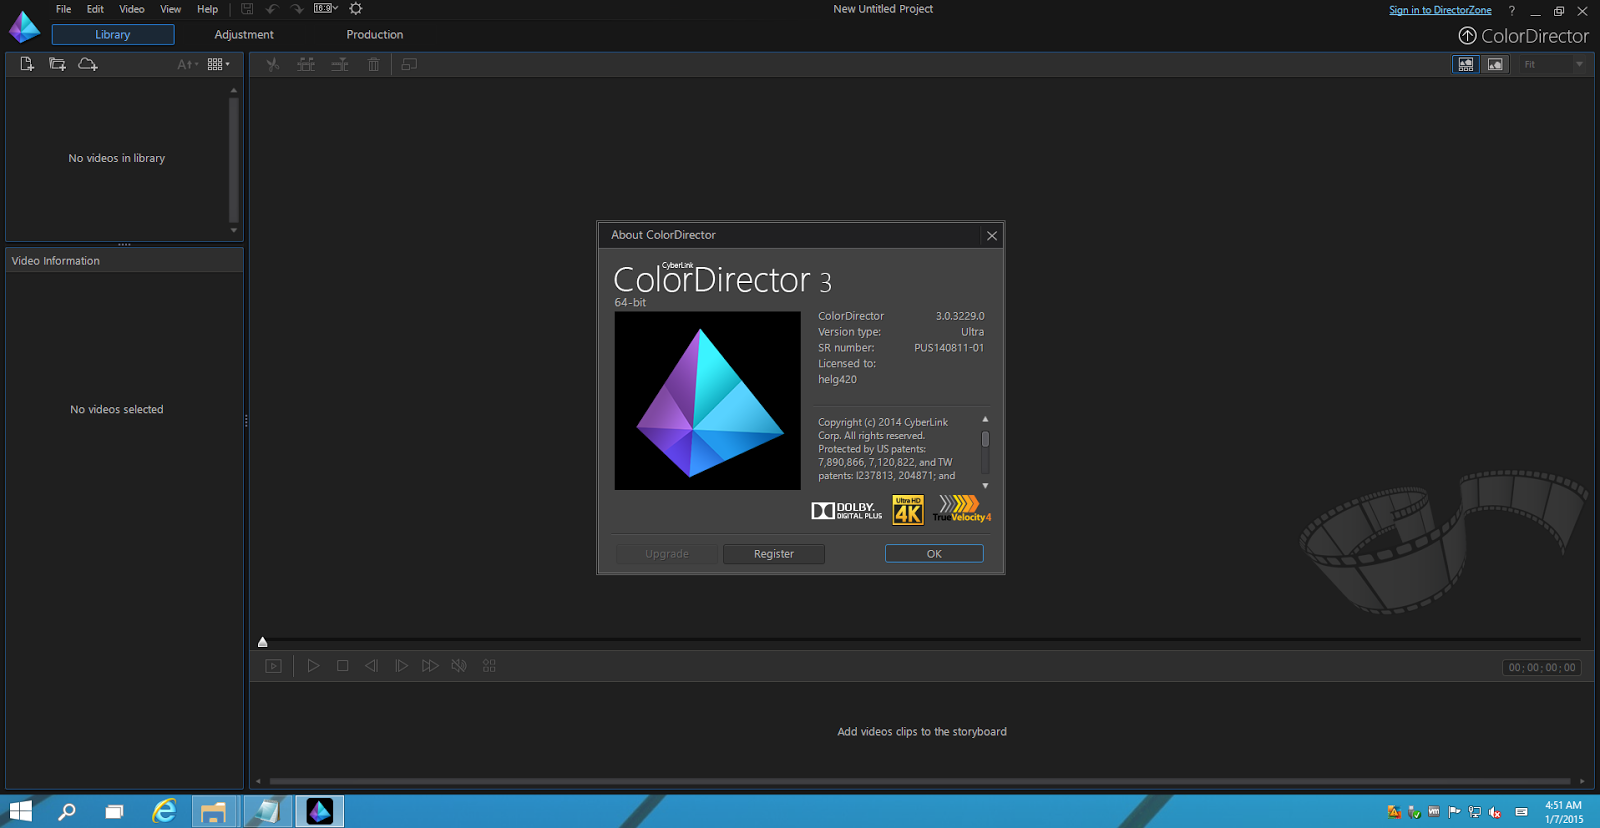This screenshot has width=1600, height=828.
Task: Open Internet Explorer from the taskbar
Action: (164, 812)
